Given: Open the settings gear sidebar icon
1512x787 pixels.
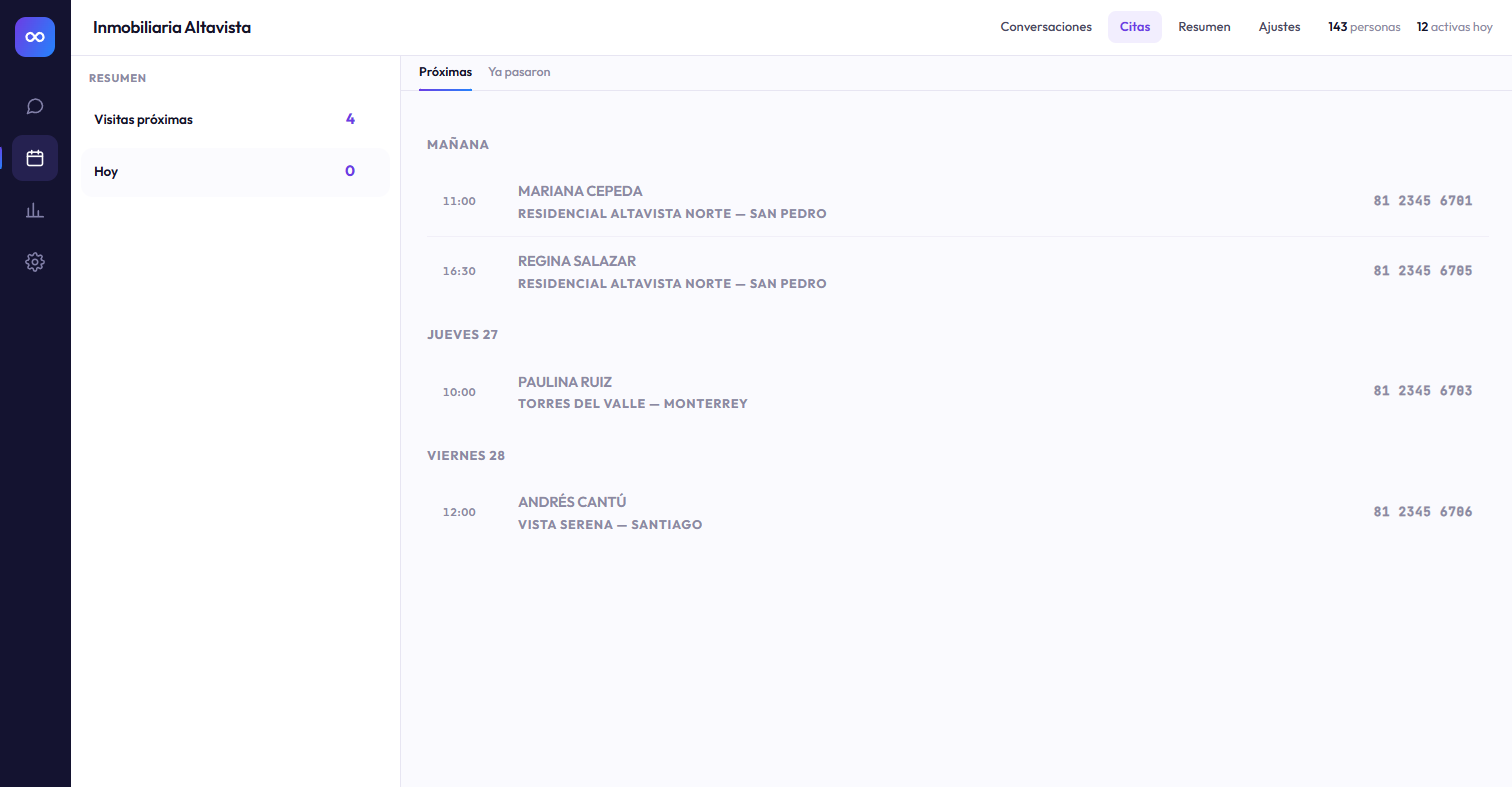Looking at the screenshot, I should (35, 262).
